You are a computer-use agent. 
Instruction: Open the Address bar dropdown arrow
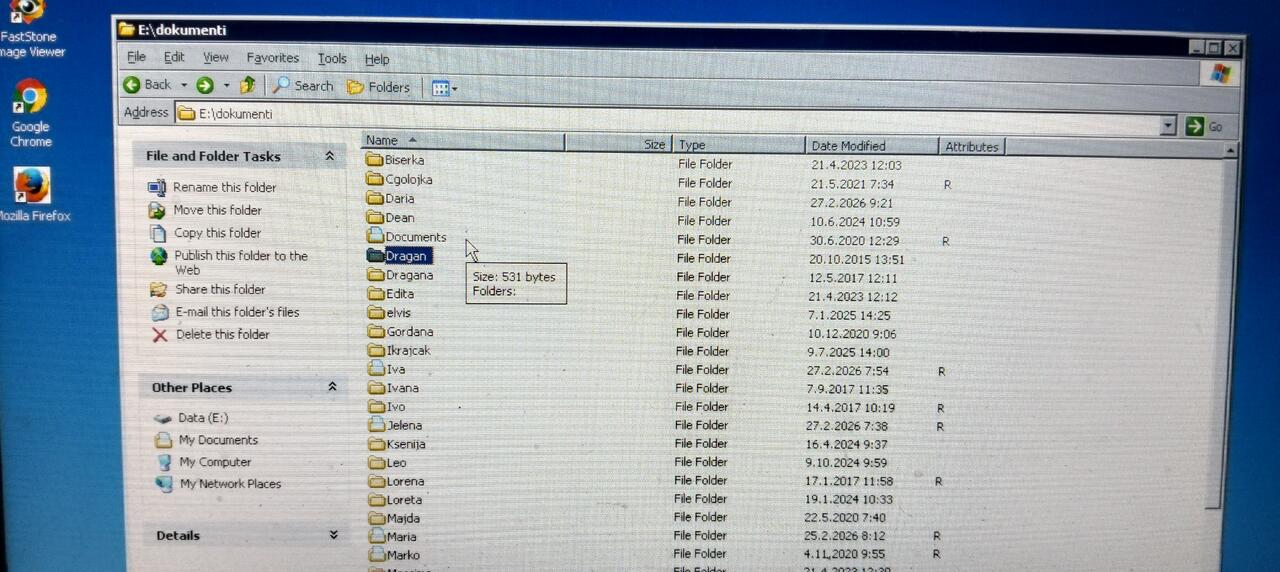(1168, 126)
